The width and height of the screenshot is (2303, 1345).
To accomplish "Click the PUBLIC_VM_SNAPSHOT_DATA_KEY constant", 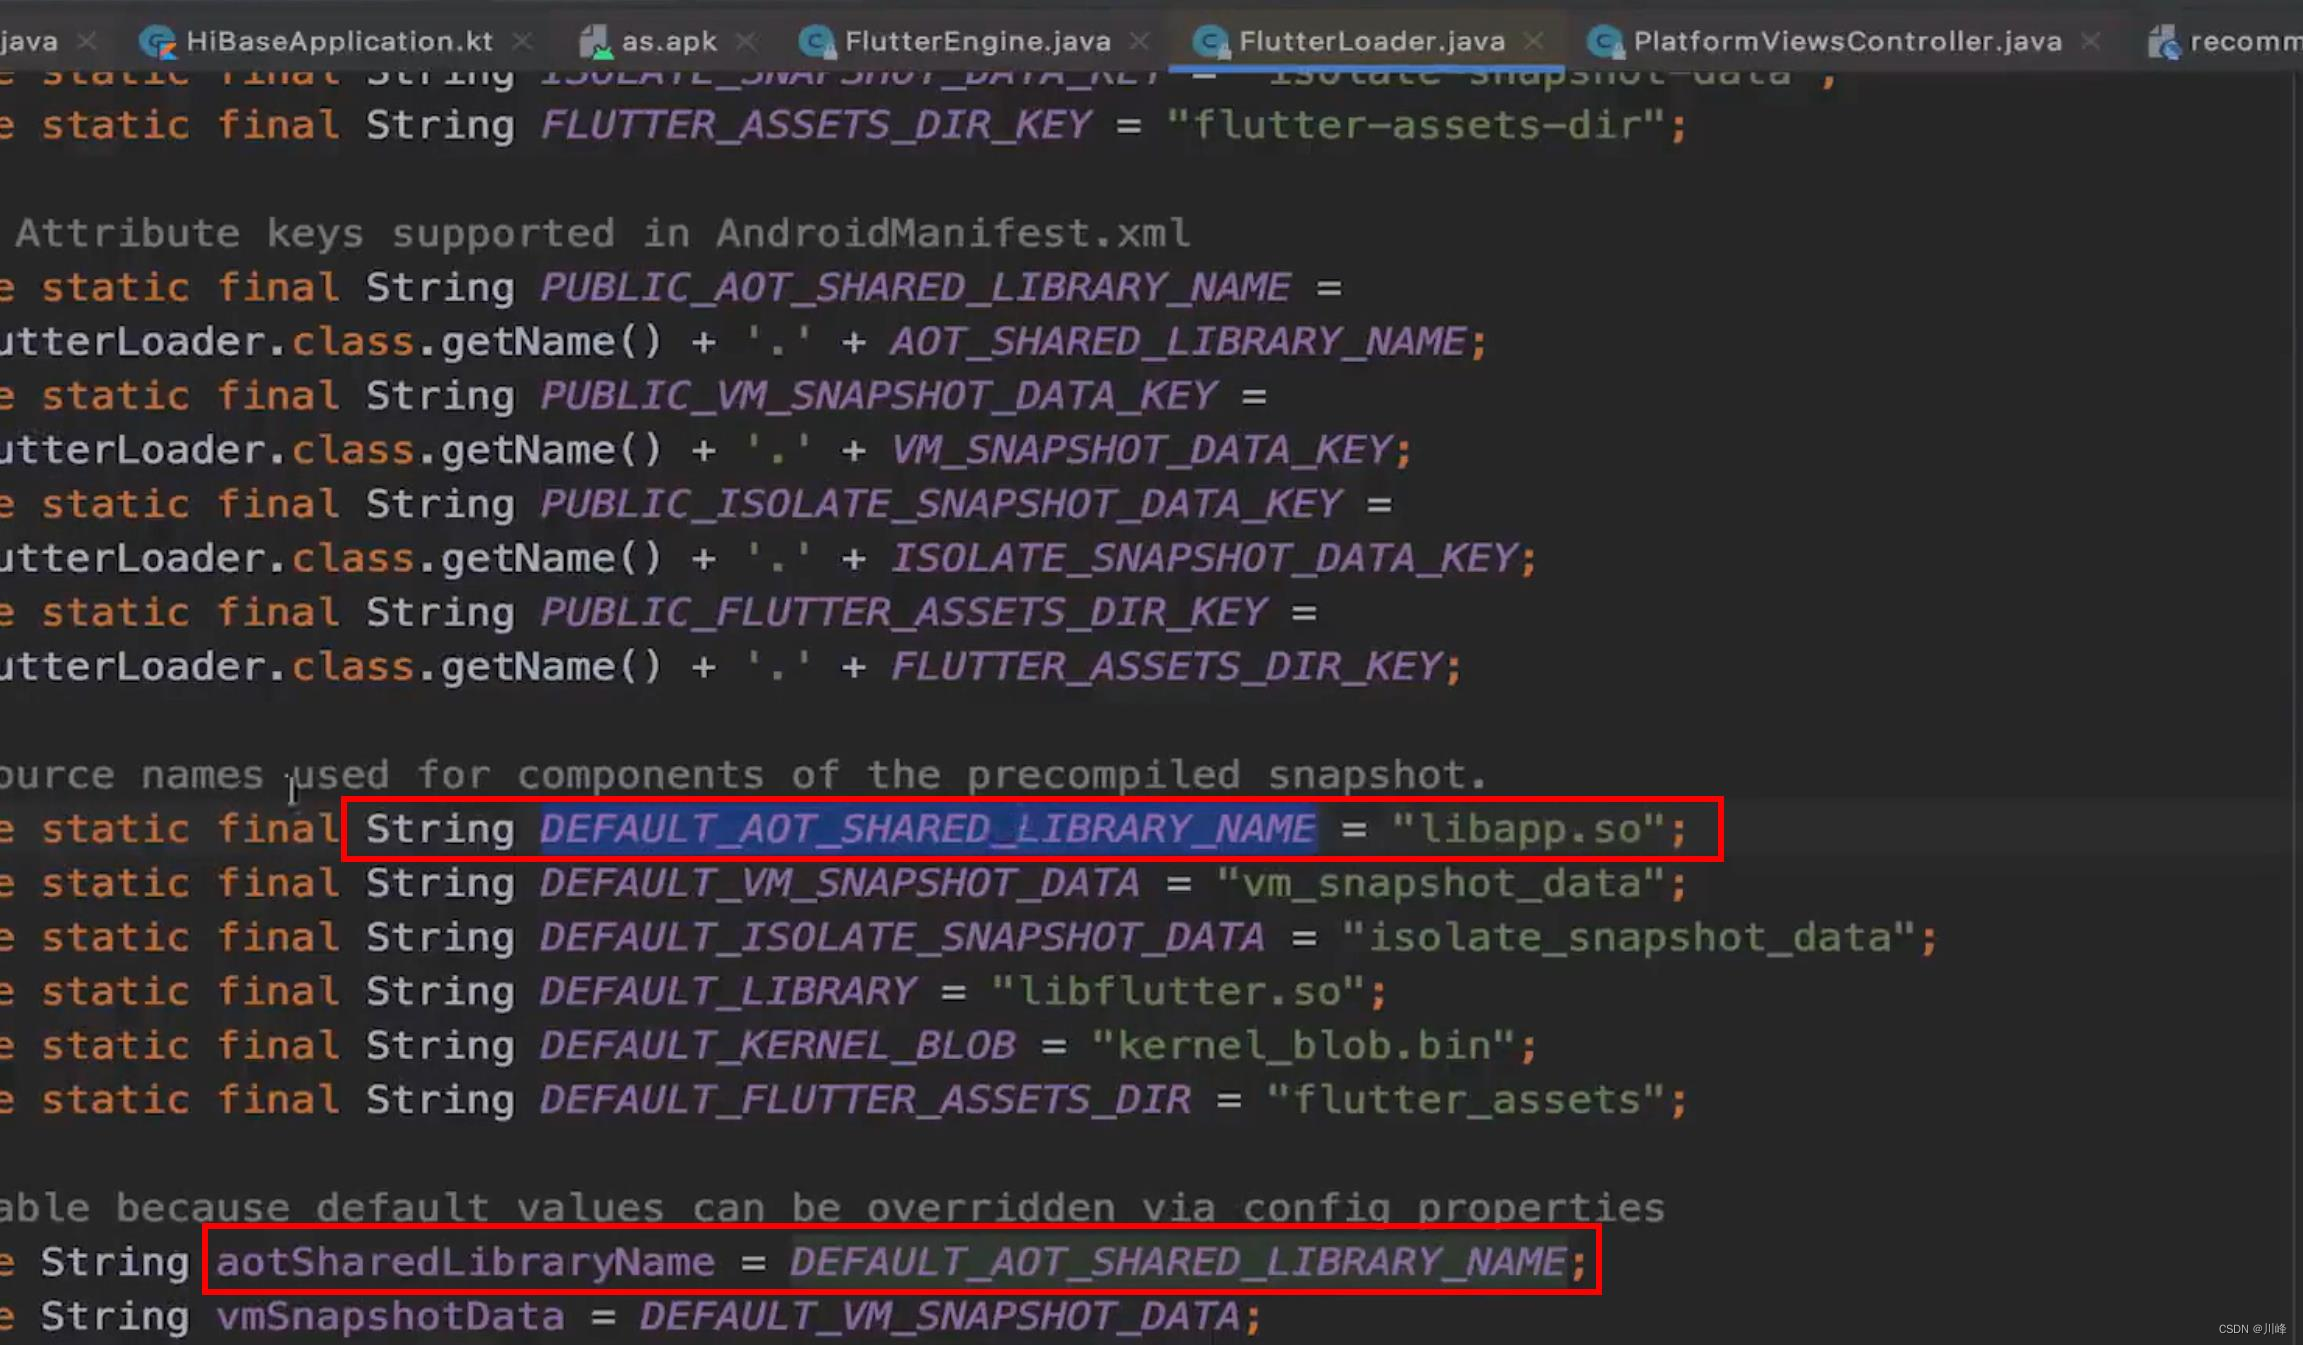I will (878, 395).
